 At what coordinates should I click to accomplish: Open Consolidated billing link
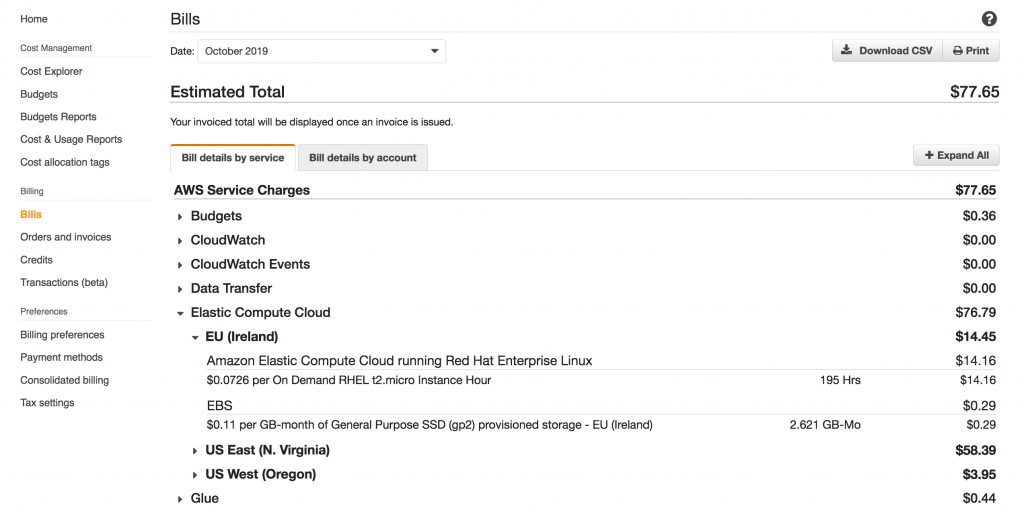(65, 380)
